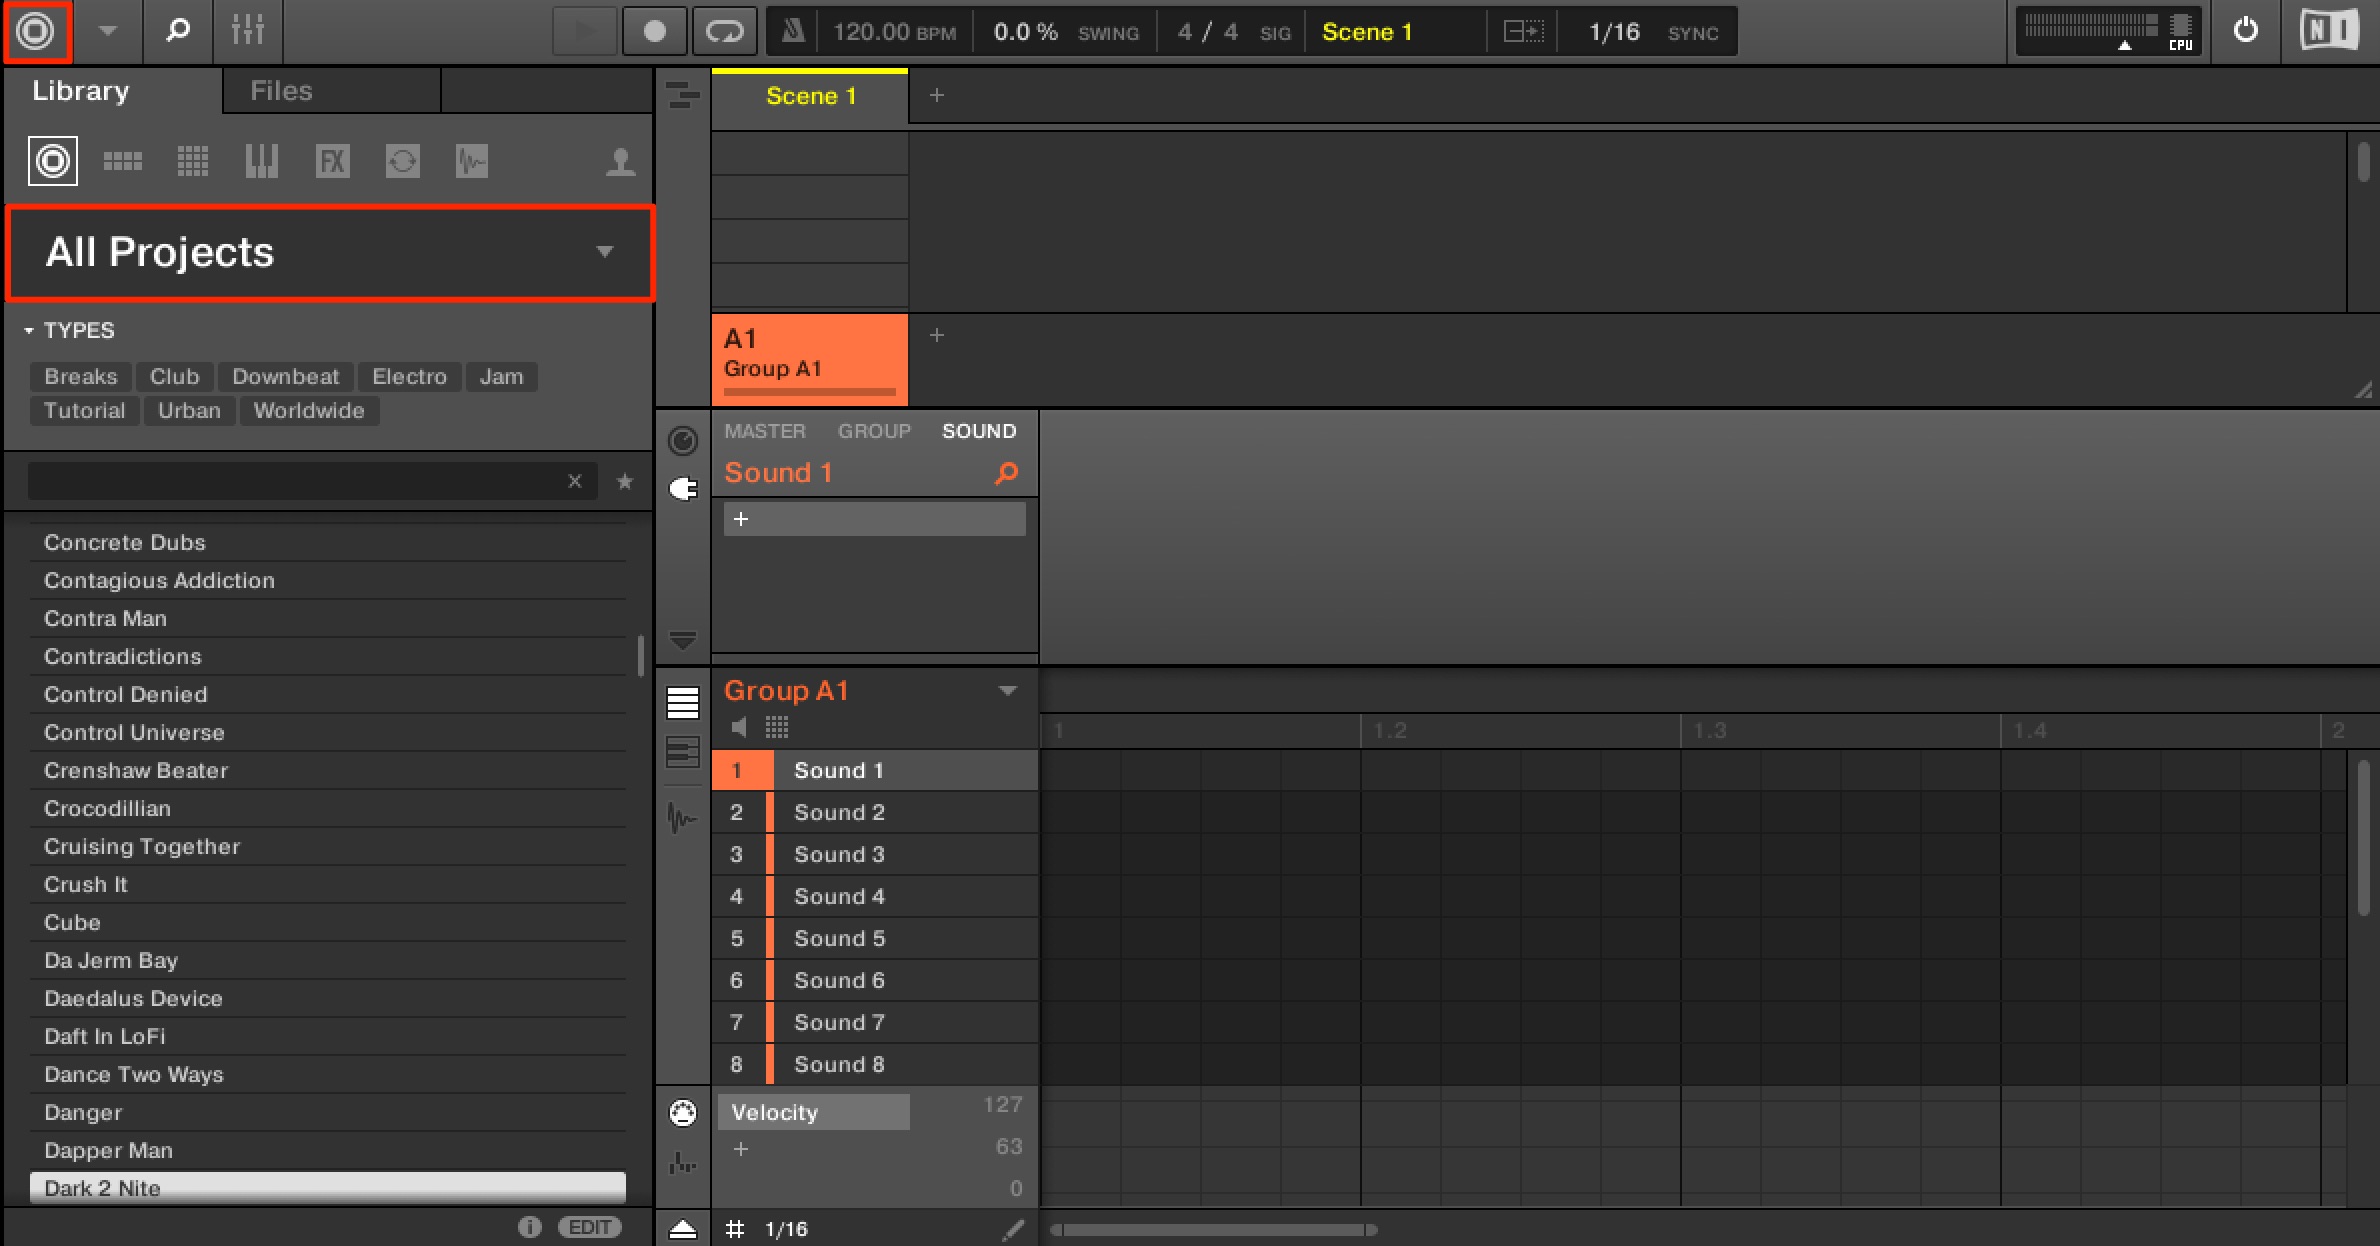The image size is (2380, 1246).
Task: Filter by Worldwide type tag
Action: tap(309, 411)
